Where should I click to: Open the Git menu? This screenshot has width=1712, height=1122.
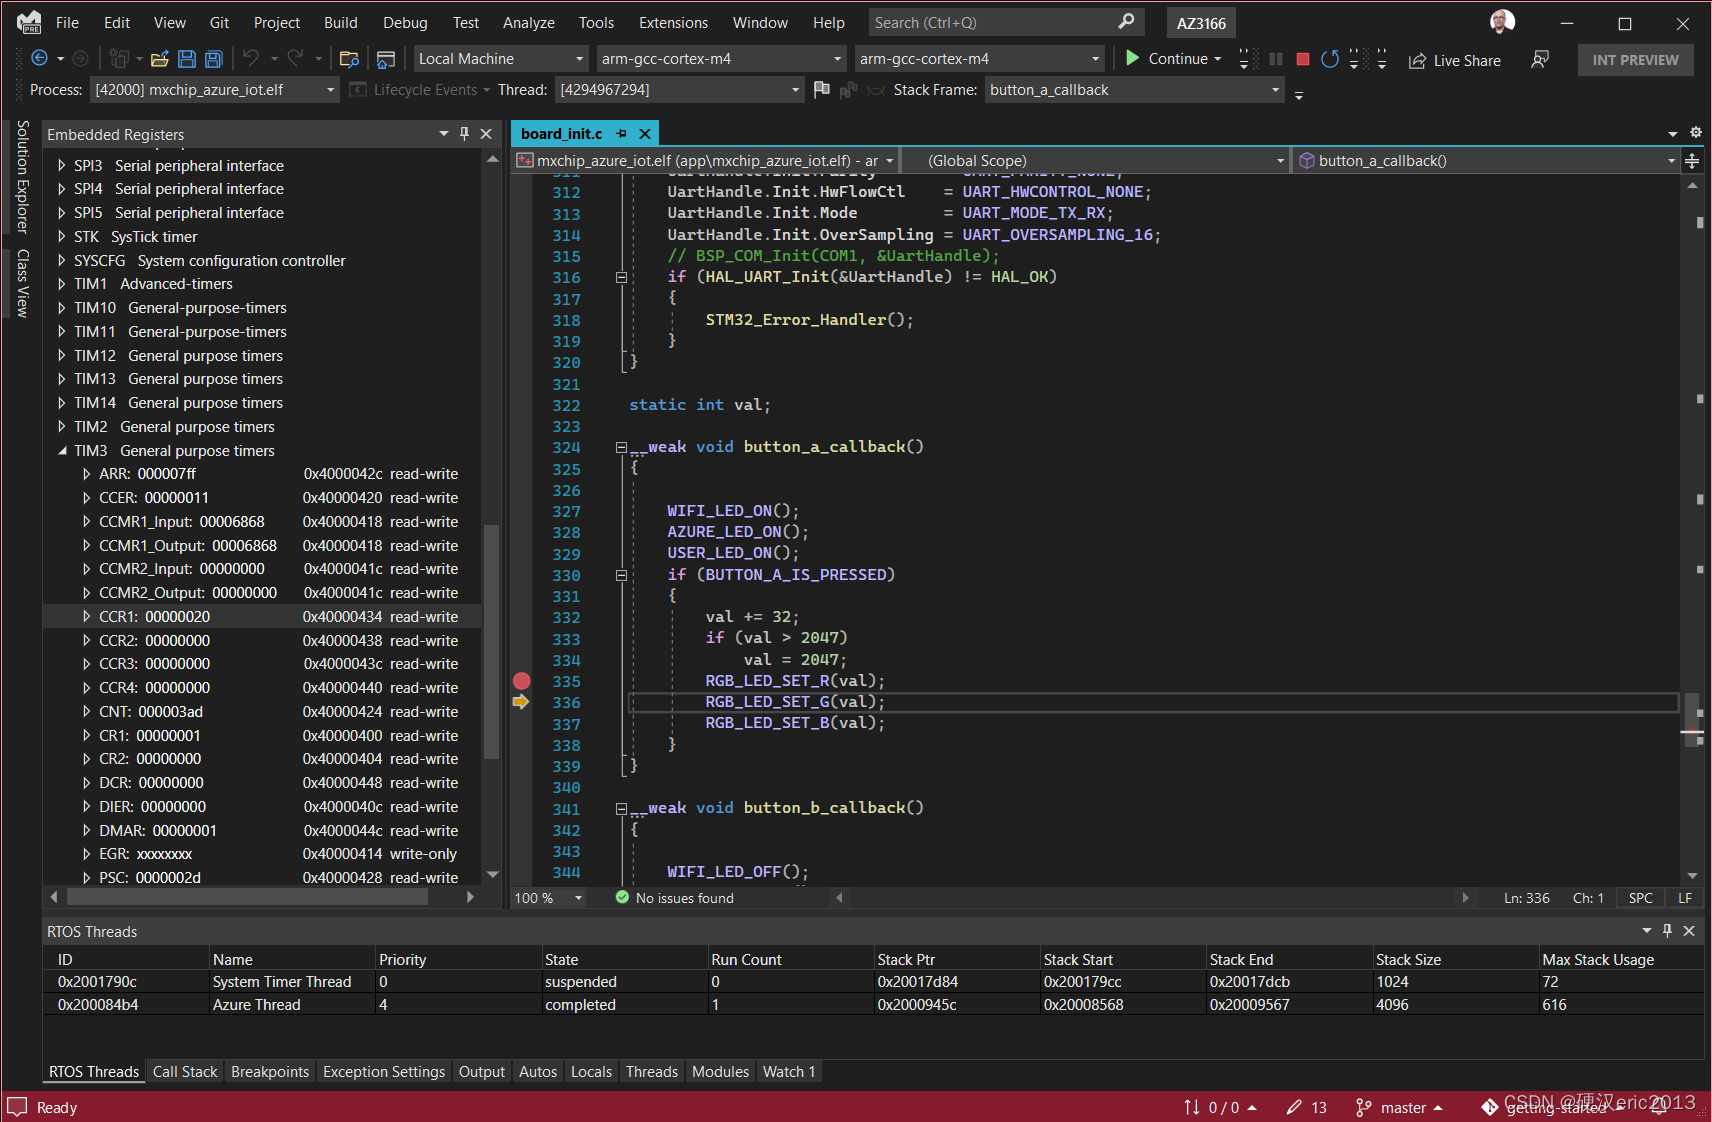(219, 22)
